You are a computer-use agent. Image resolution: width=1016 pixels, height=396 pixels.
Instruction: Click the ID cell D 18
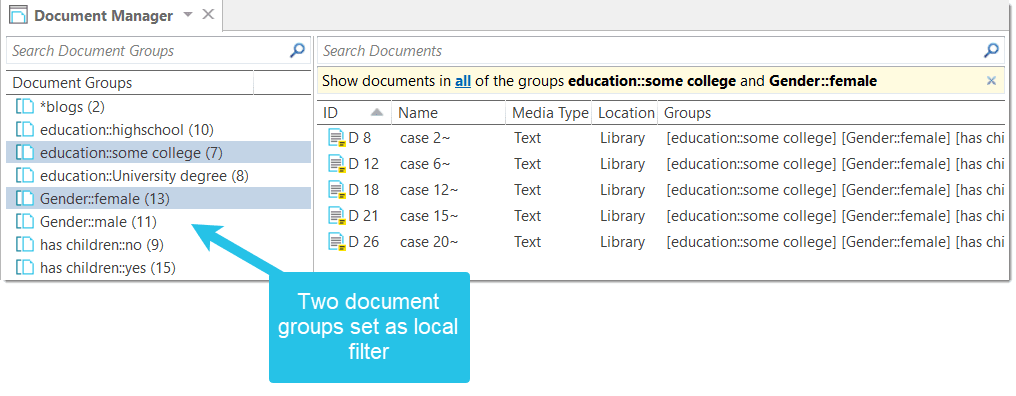point(364,190)
